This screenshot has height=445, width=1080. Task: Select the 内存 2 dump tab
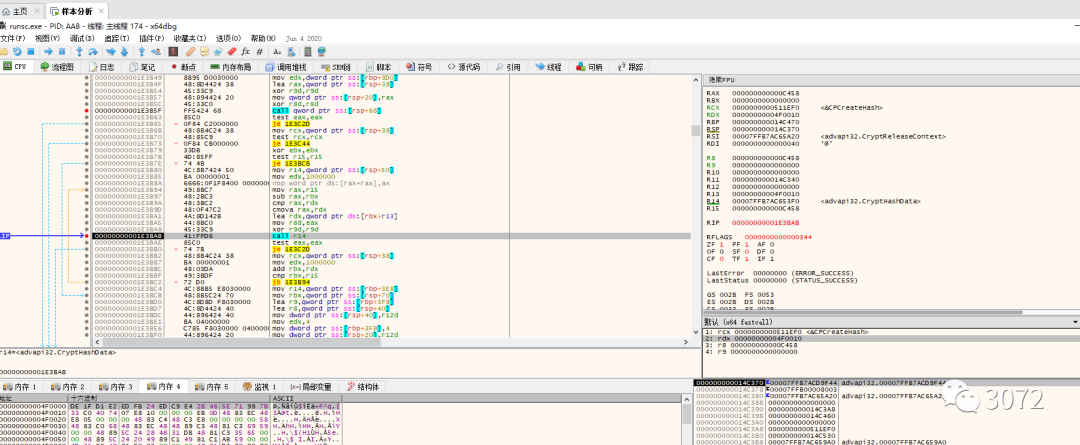pyautogui.click(x=68, y=386)
